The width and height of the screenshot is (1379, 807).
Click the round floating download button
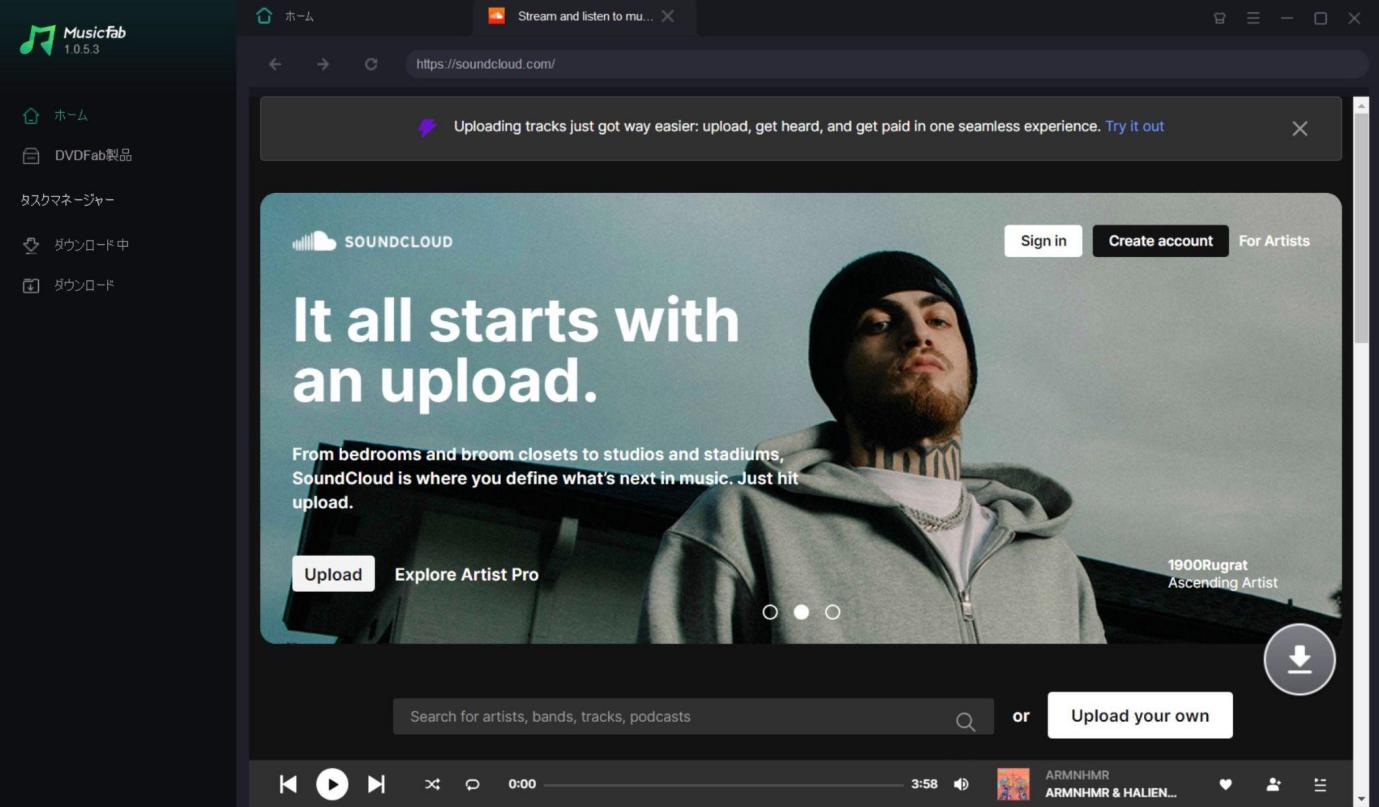(x=1299, y=659)
